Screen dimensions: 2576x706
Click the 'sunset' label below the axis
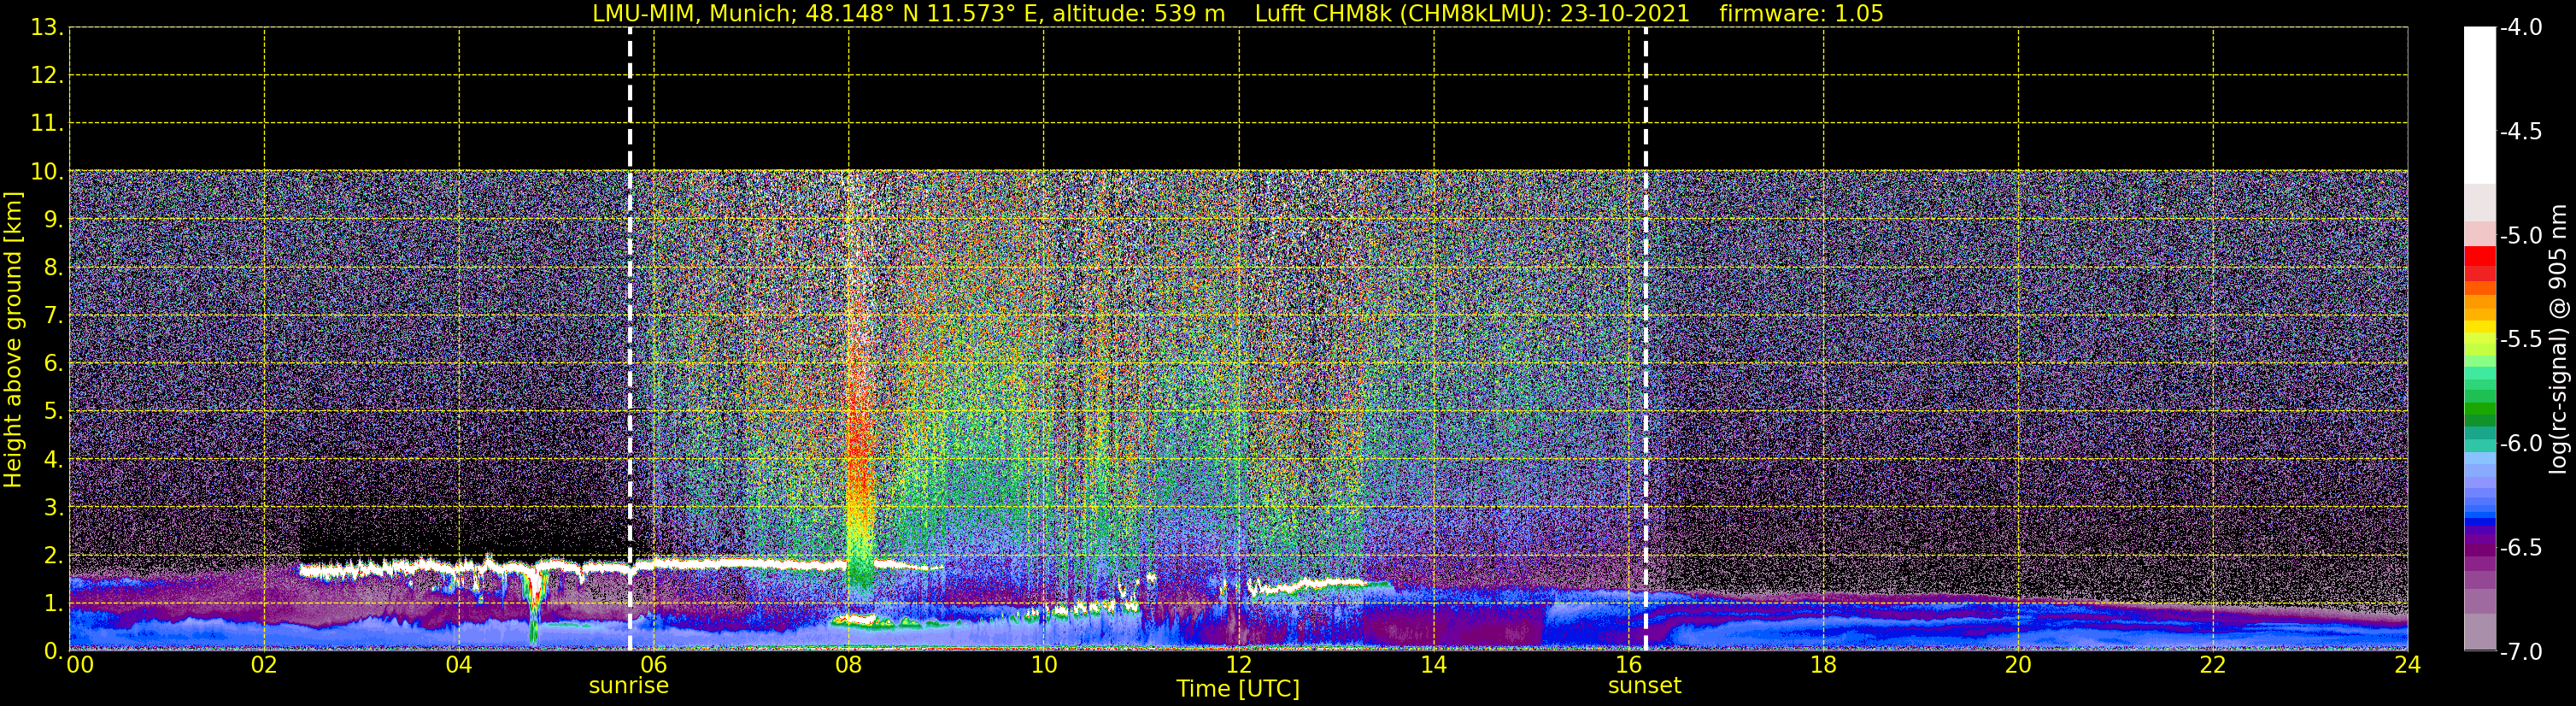[1645, 686]
